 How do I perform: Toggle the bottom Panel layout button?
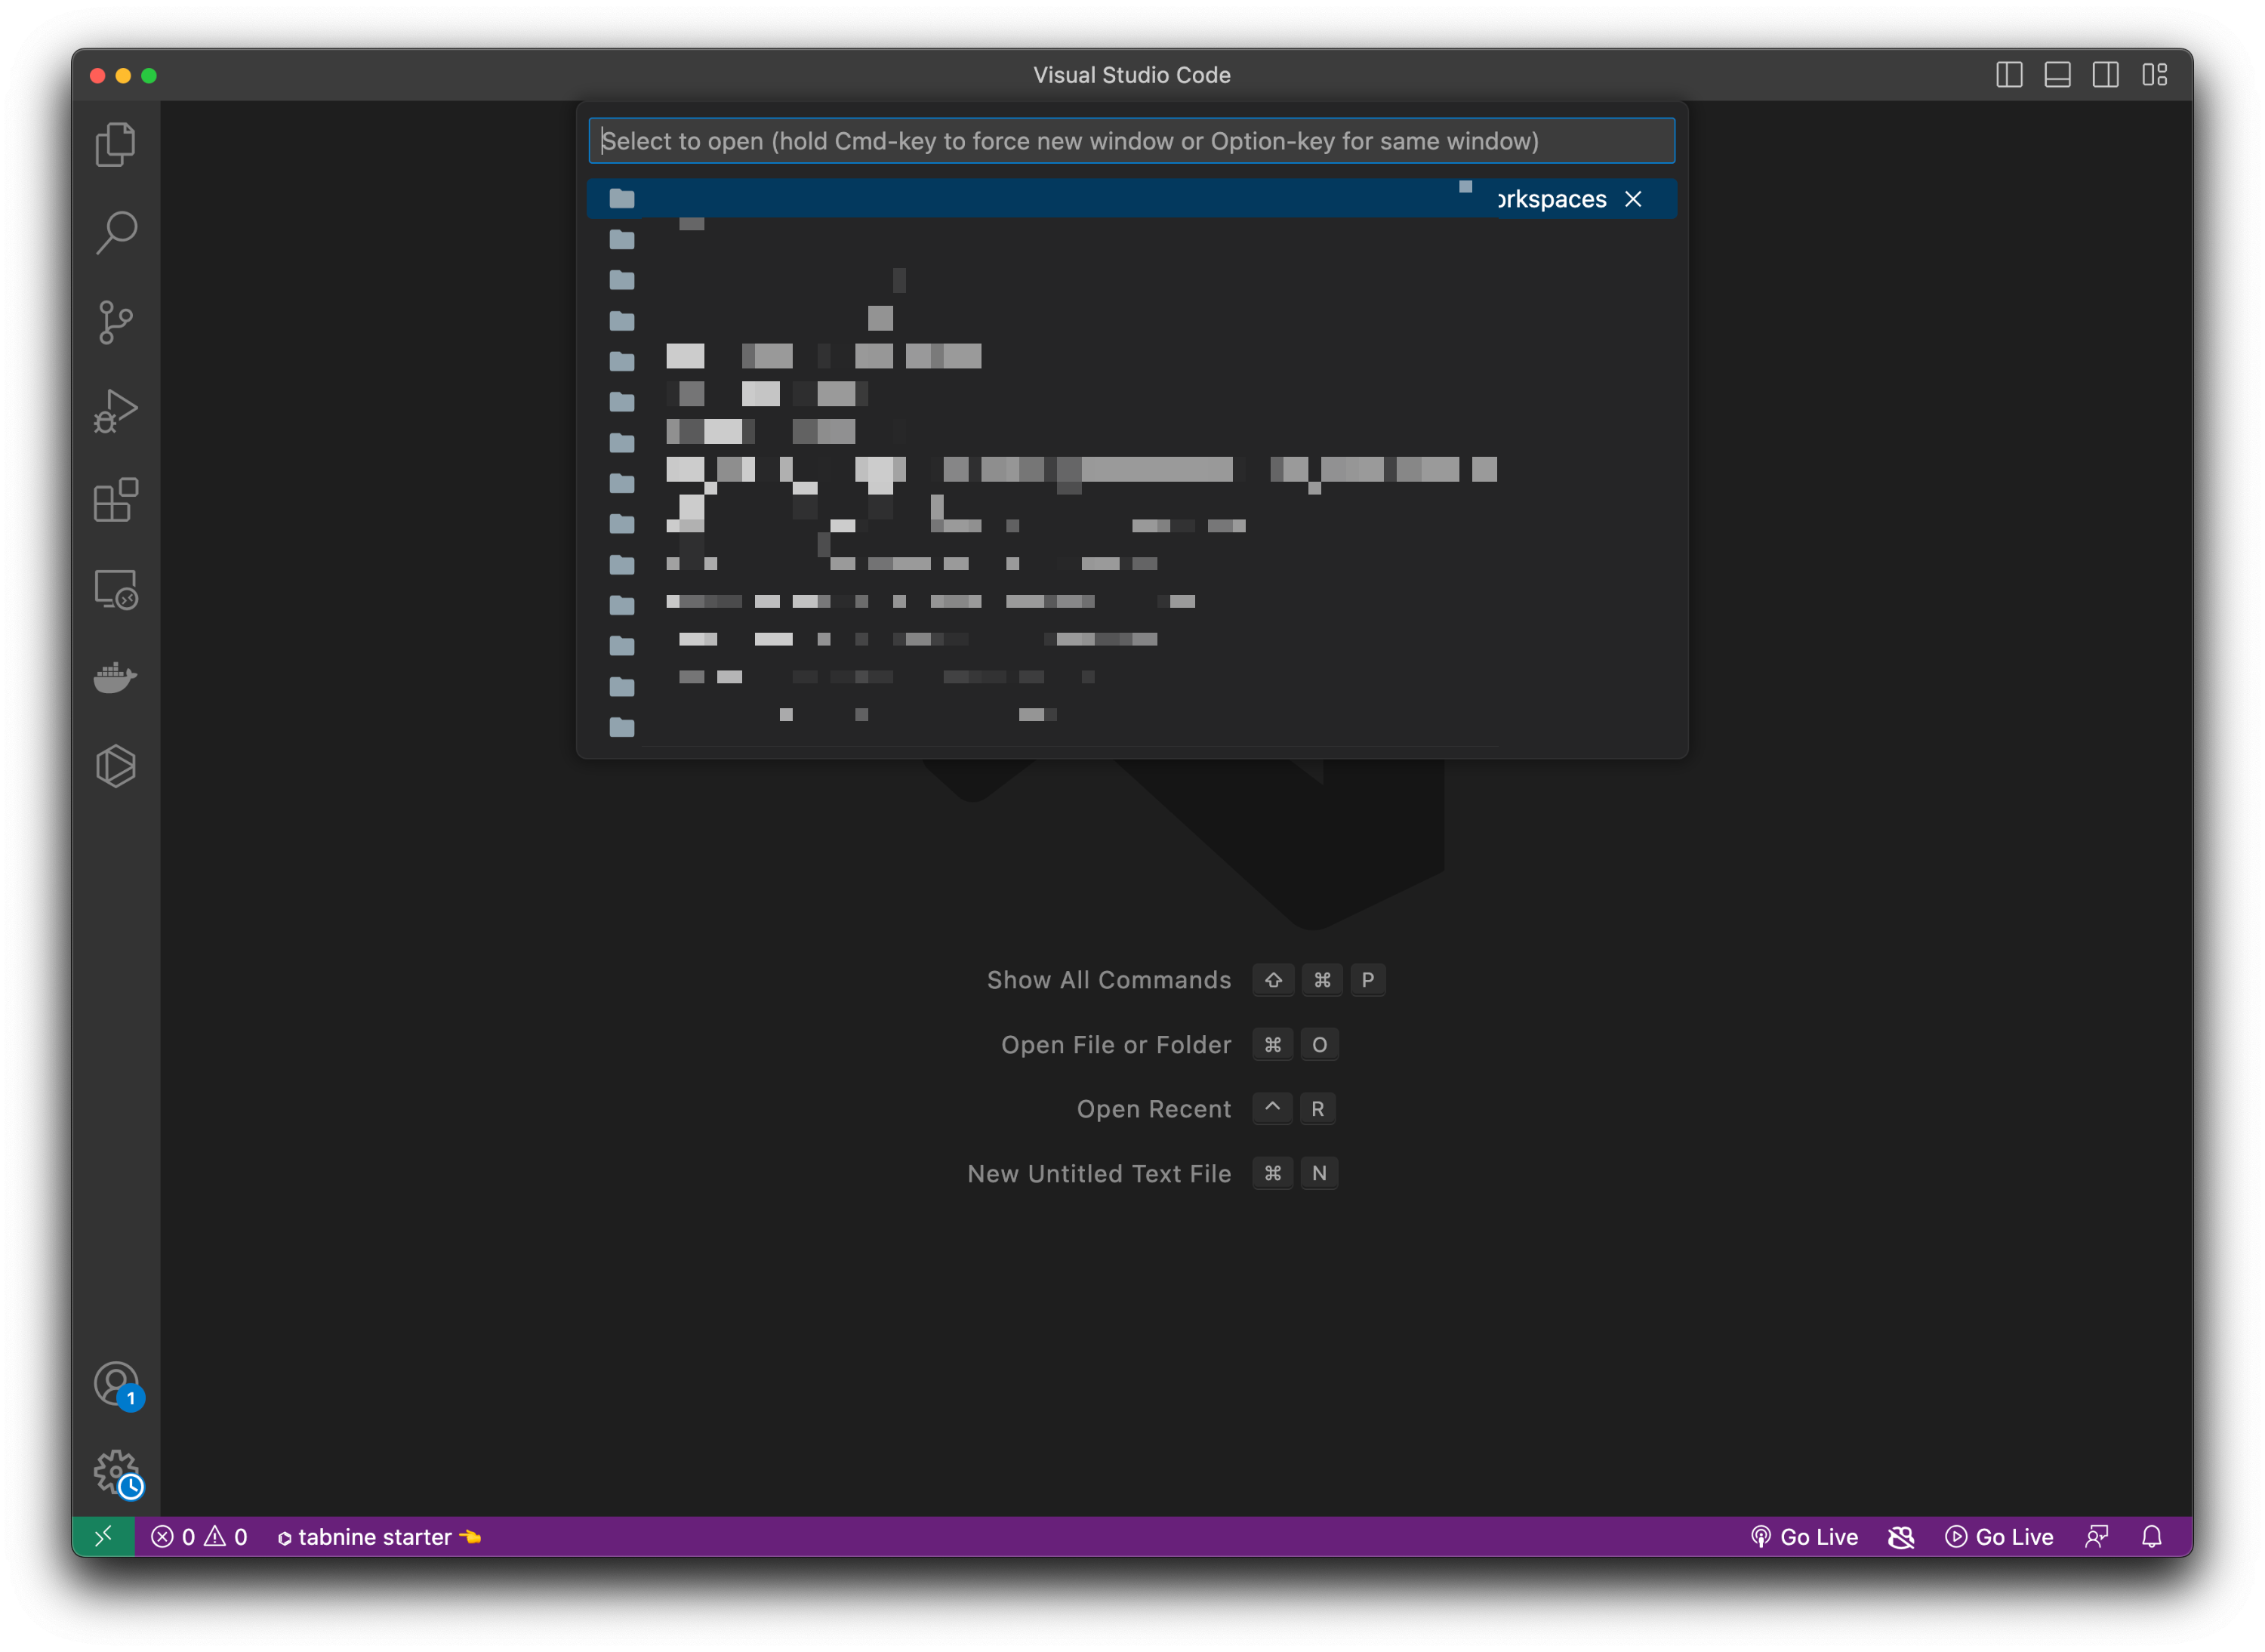pos(2057,75)
